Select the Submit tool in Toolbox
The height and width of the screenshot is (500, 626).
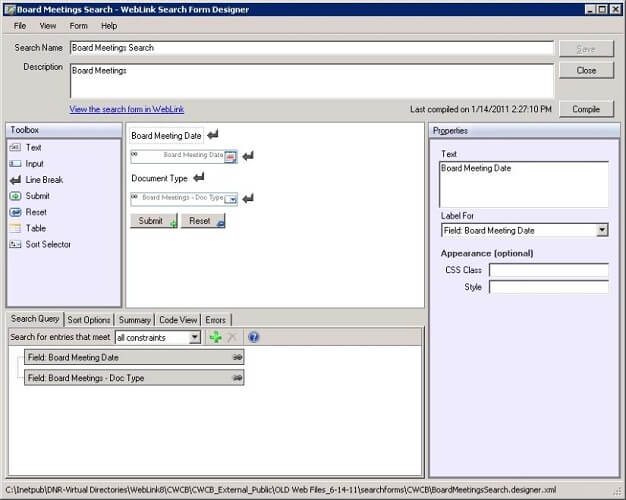pos(30,196)
